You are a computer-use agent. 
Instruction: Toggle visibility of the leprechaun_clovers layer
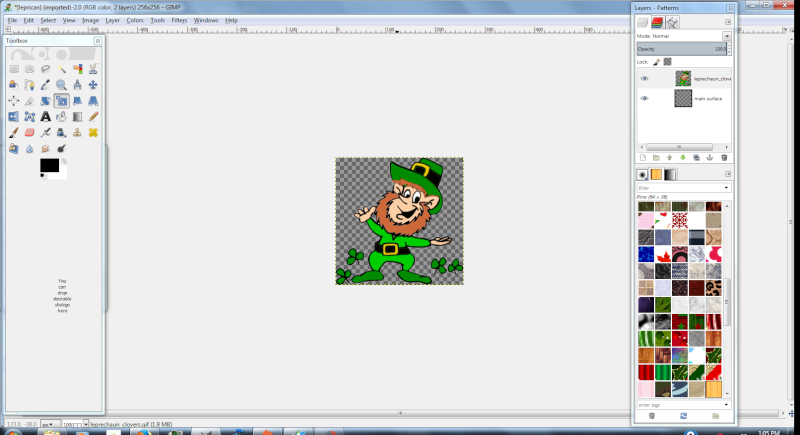pyautogui.click(x=644, y=79)
